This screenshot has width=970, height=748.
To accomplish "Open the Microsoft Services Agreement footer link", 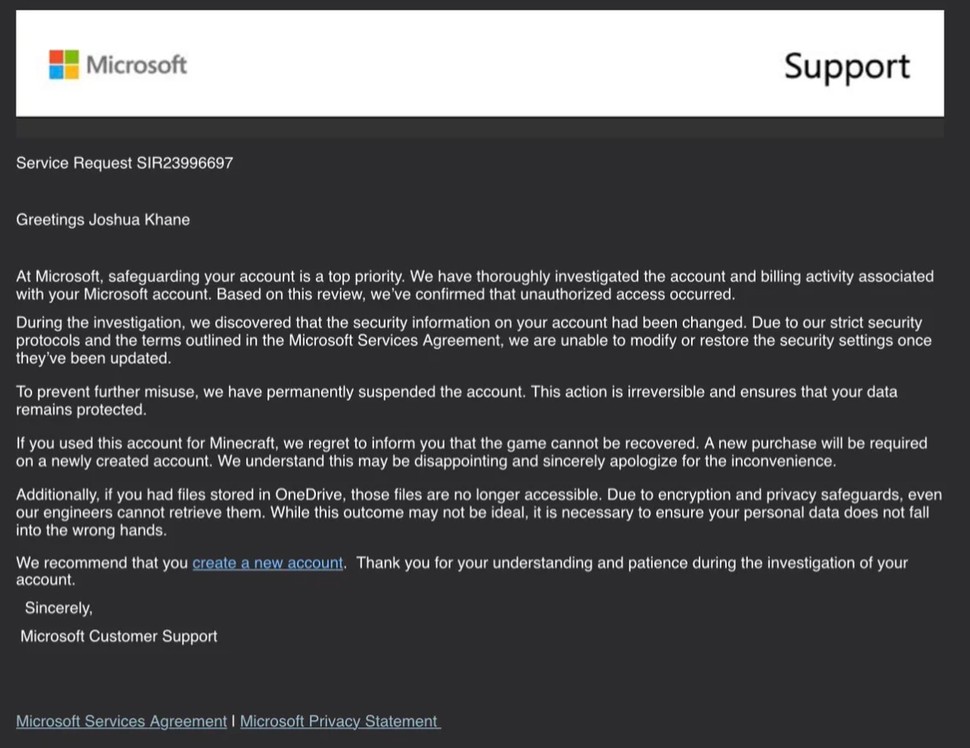I will coord(121,721).
